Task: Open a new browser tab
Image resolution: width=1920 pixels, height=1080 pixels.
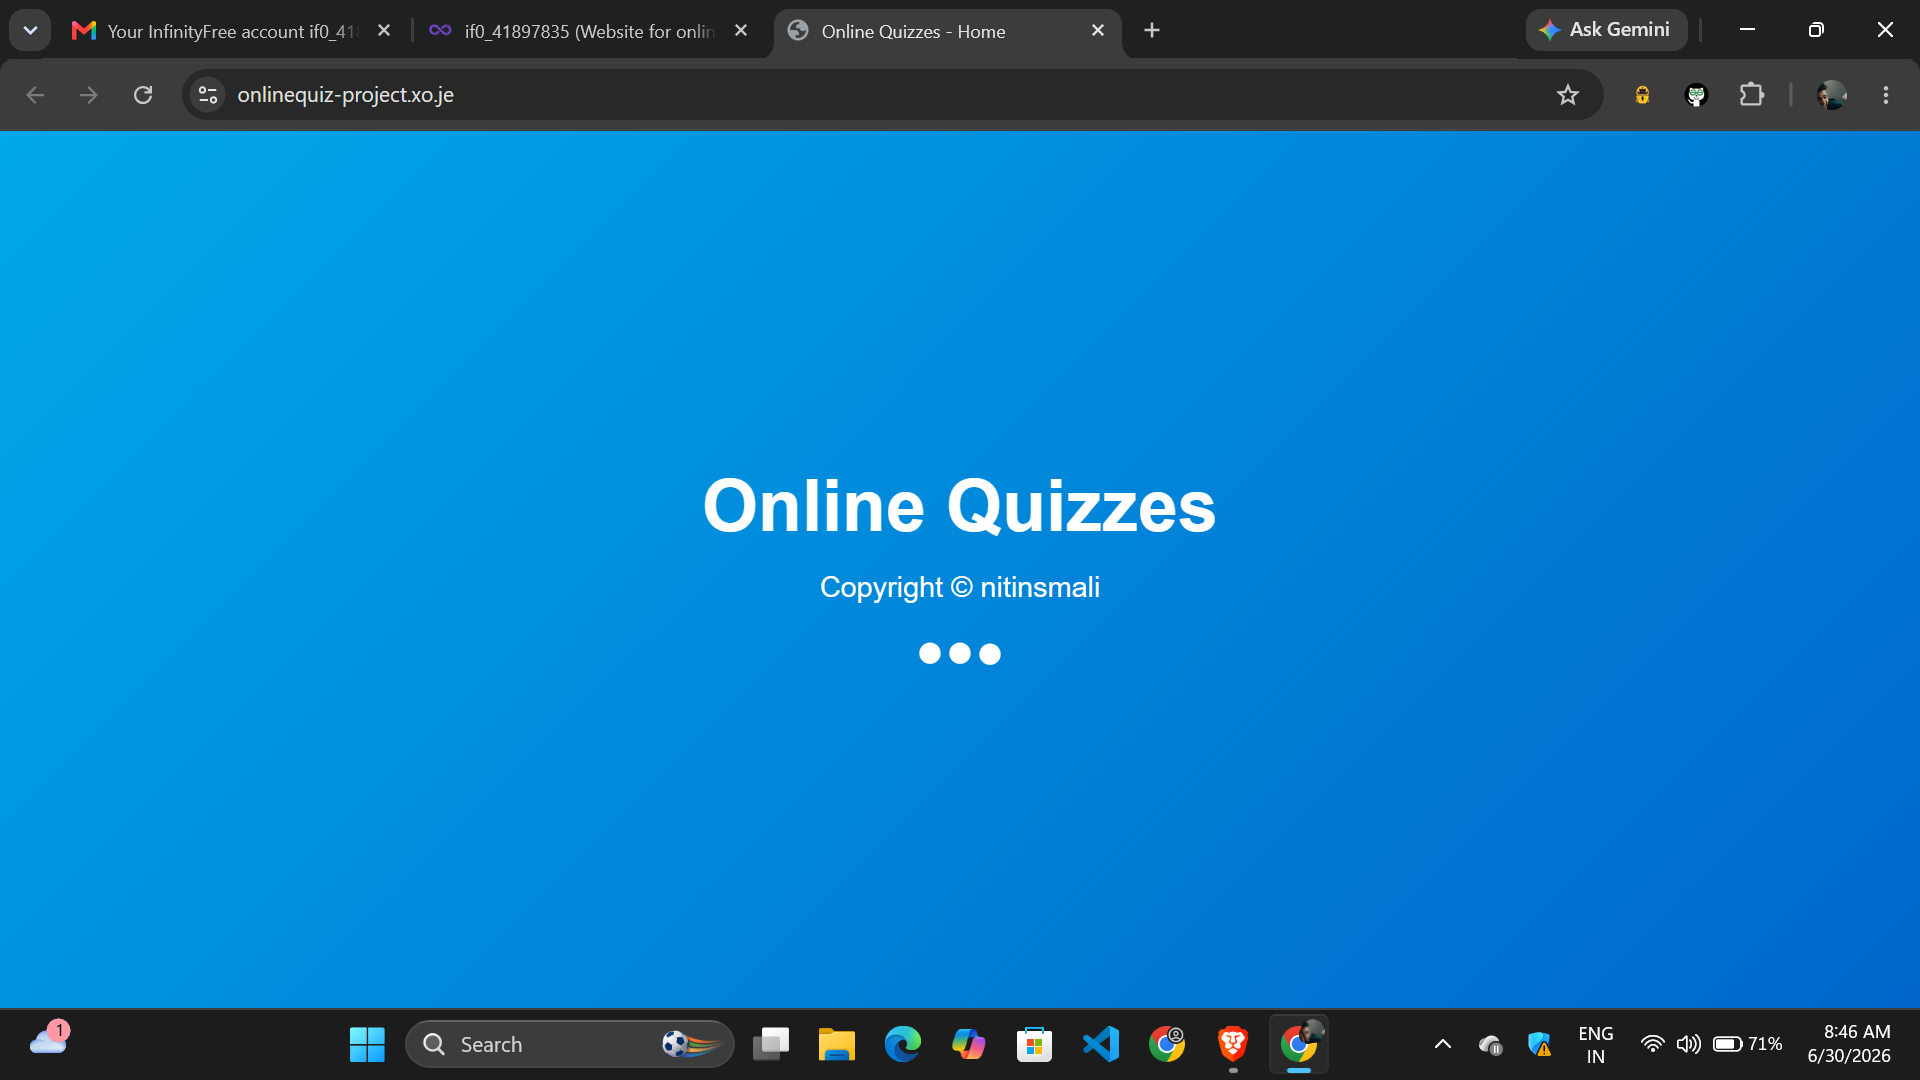Action: click(x=1152, y=31)
